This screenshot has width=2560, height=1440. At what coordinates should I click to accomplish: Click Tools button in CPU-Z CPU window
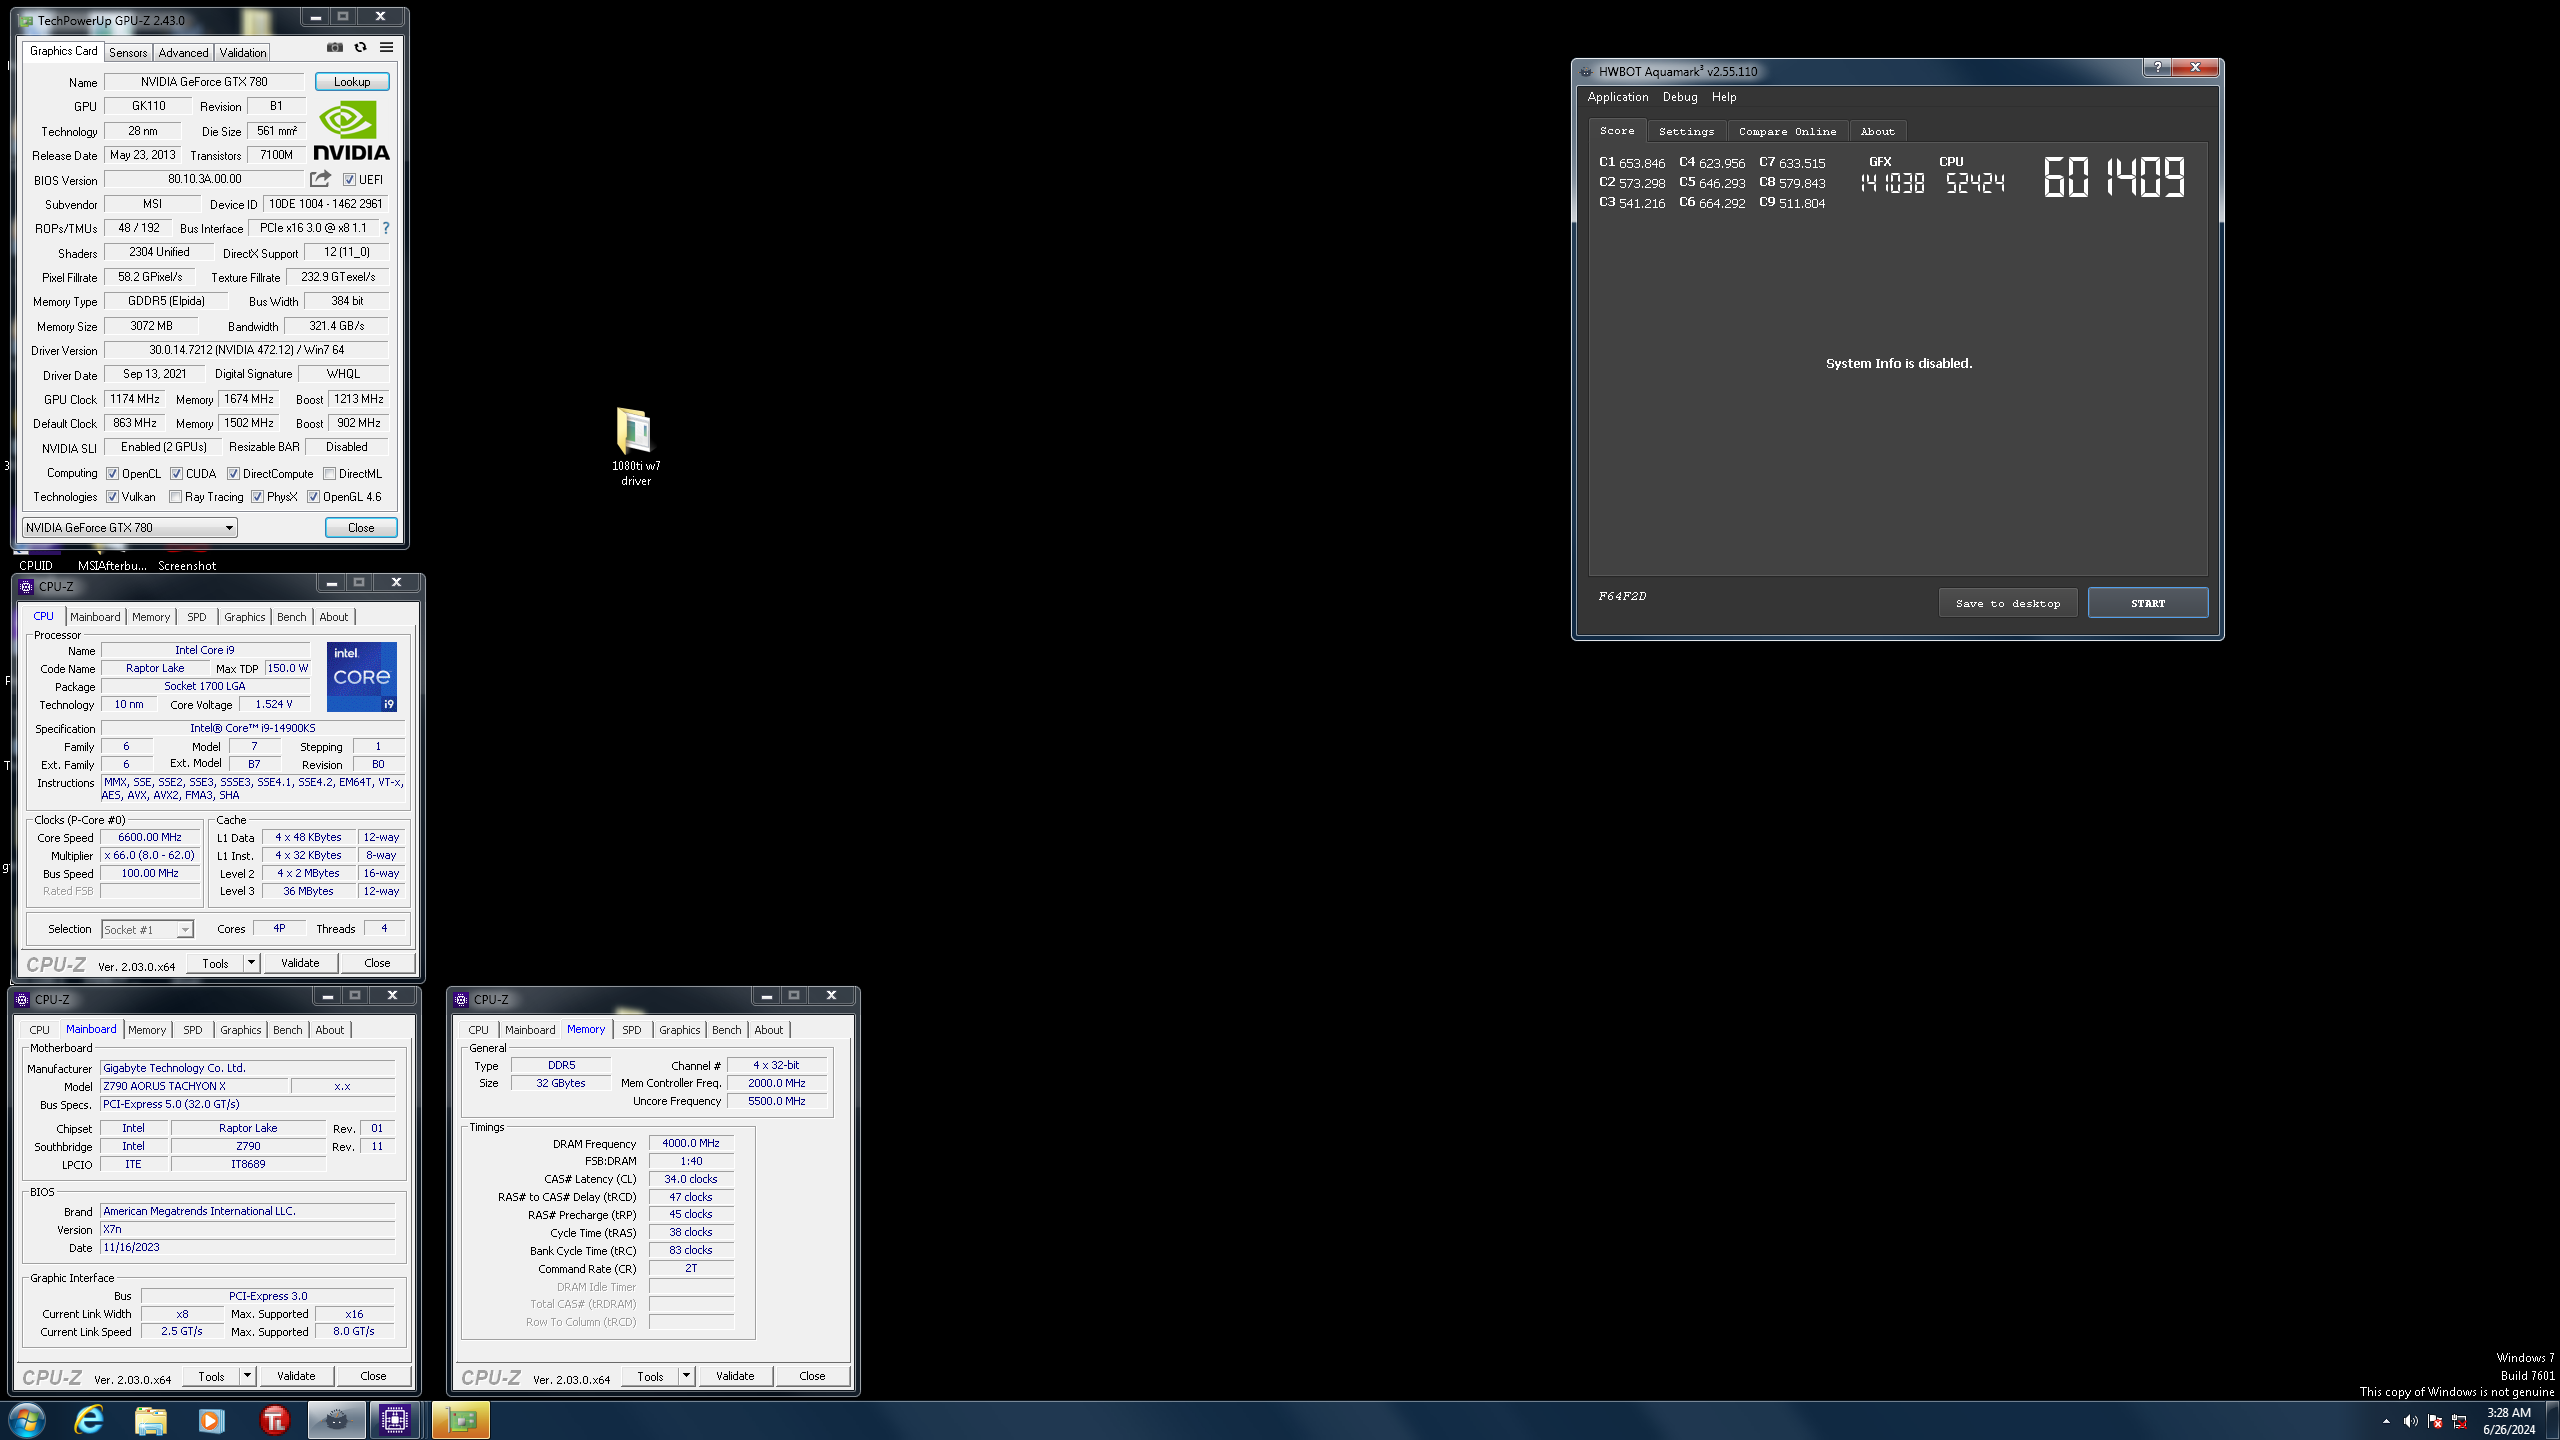(216, 963)
